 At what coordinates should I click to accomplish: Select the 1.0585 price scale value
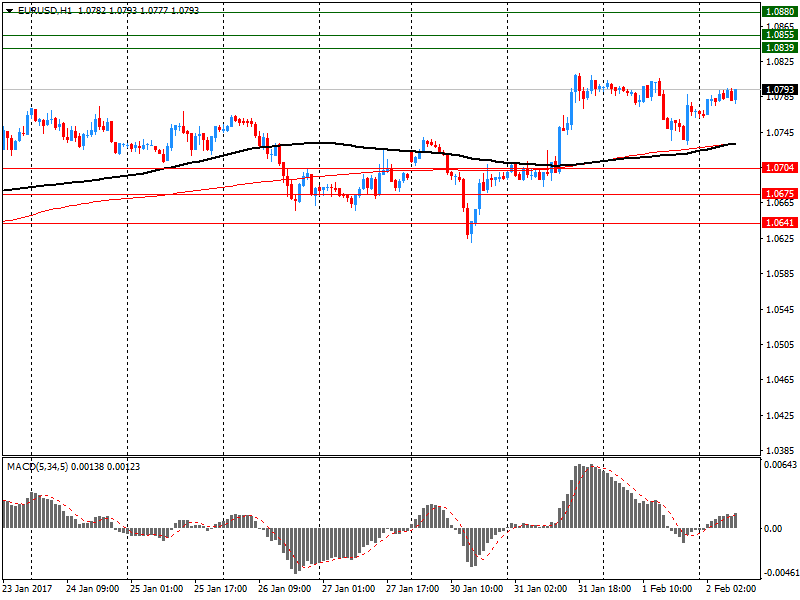(x=780, y=273)
